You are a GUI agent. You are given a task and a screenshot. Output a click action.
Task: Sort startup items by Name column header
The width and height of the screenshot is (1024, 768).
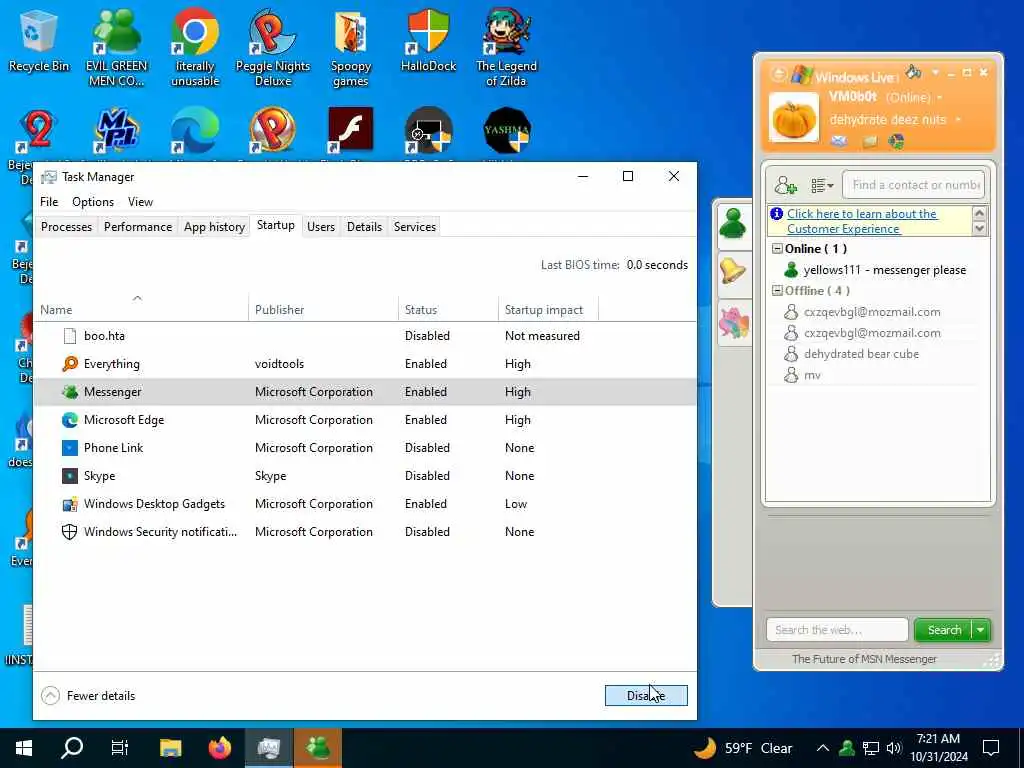pos(140,310)
